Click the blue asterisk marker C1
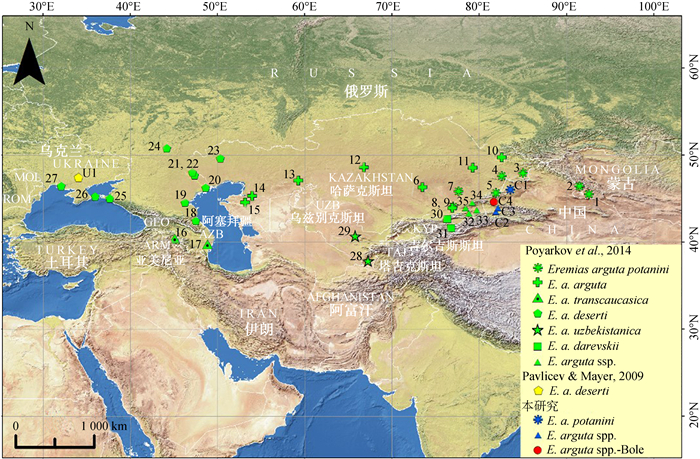 [x=510, y=189]
